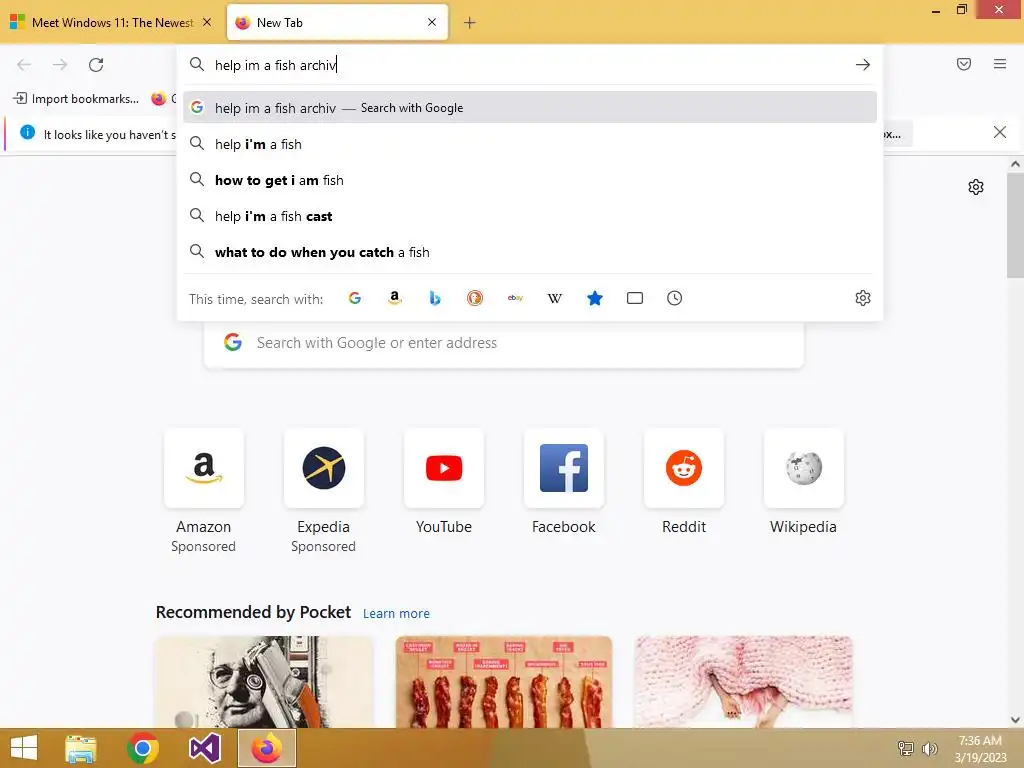Click the address bar text field
The height and width of the screenshot is (768, 1024).
point(529,65)
